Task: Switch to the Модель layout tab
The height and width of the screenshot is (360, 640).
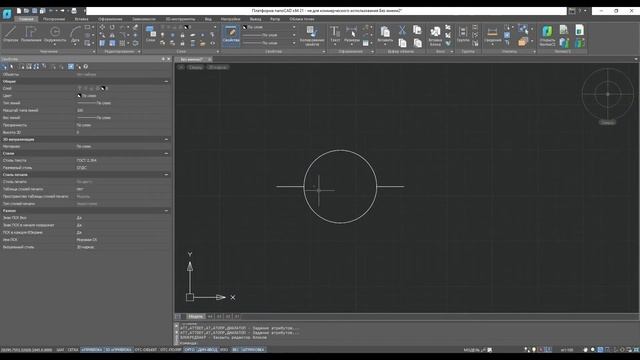Action: 196,316
